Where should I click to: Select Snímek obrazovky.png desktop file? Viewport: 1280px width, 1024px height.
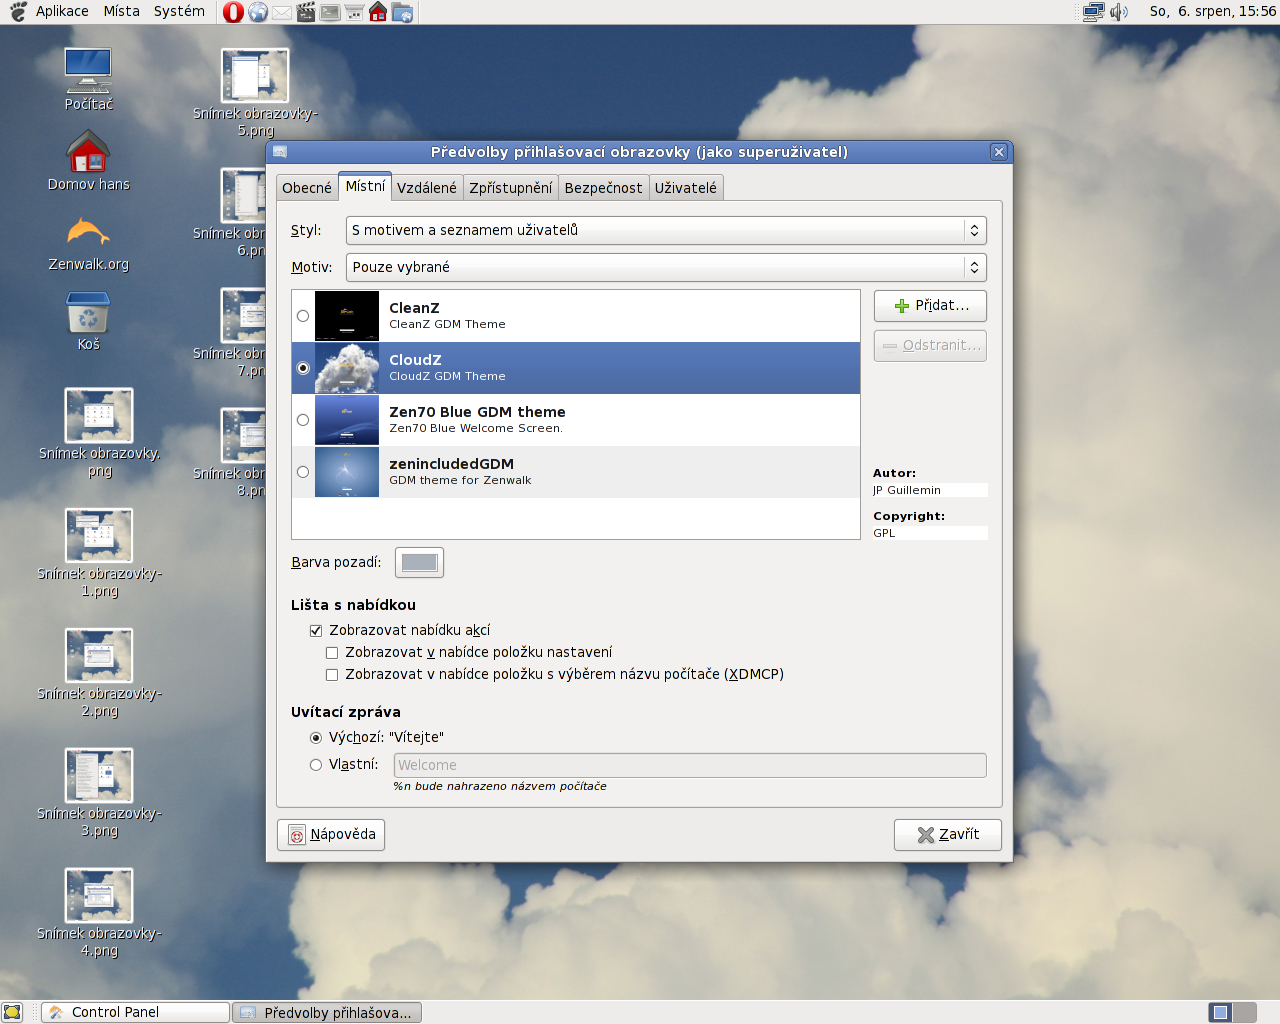click(99, 432)
